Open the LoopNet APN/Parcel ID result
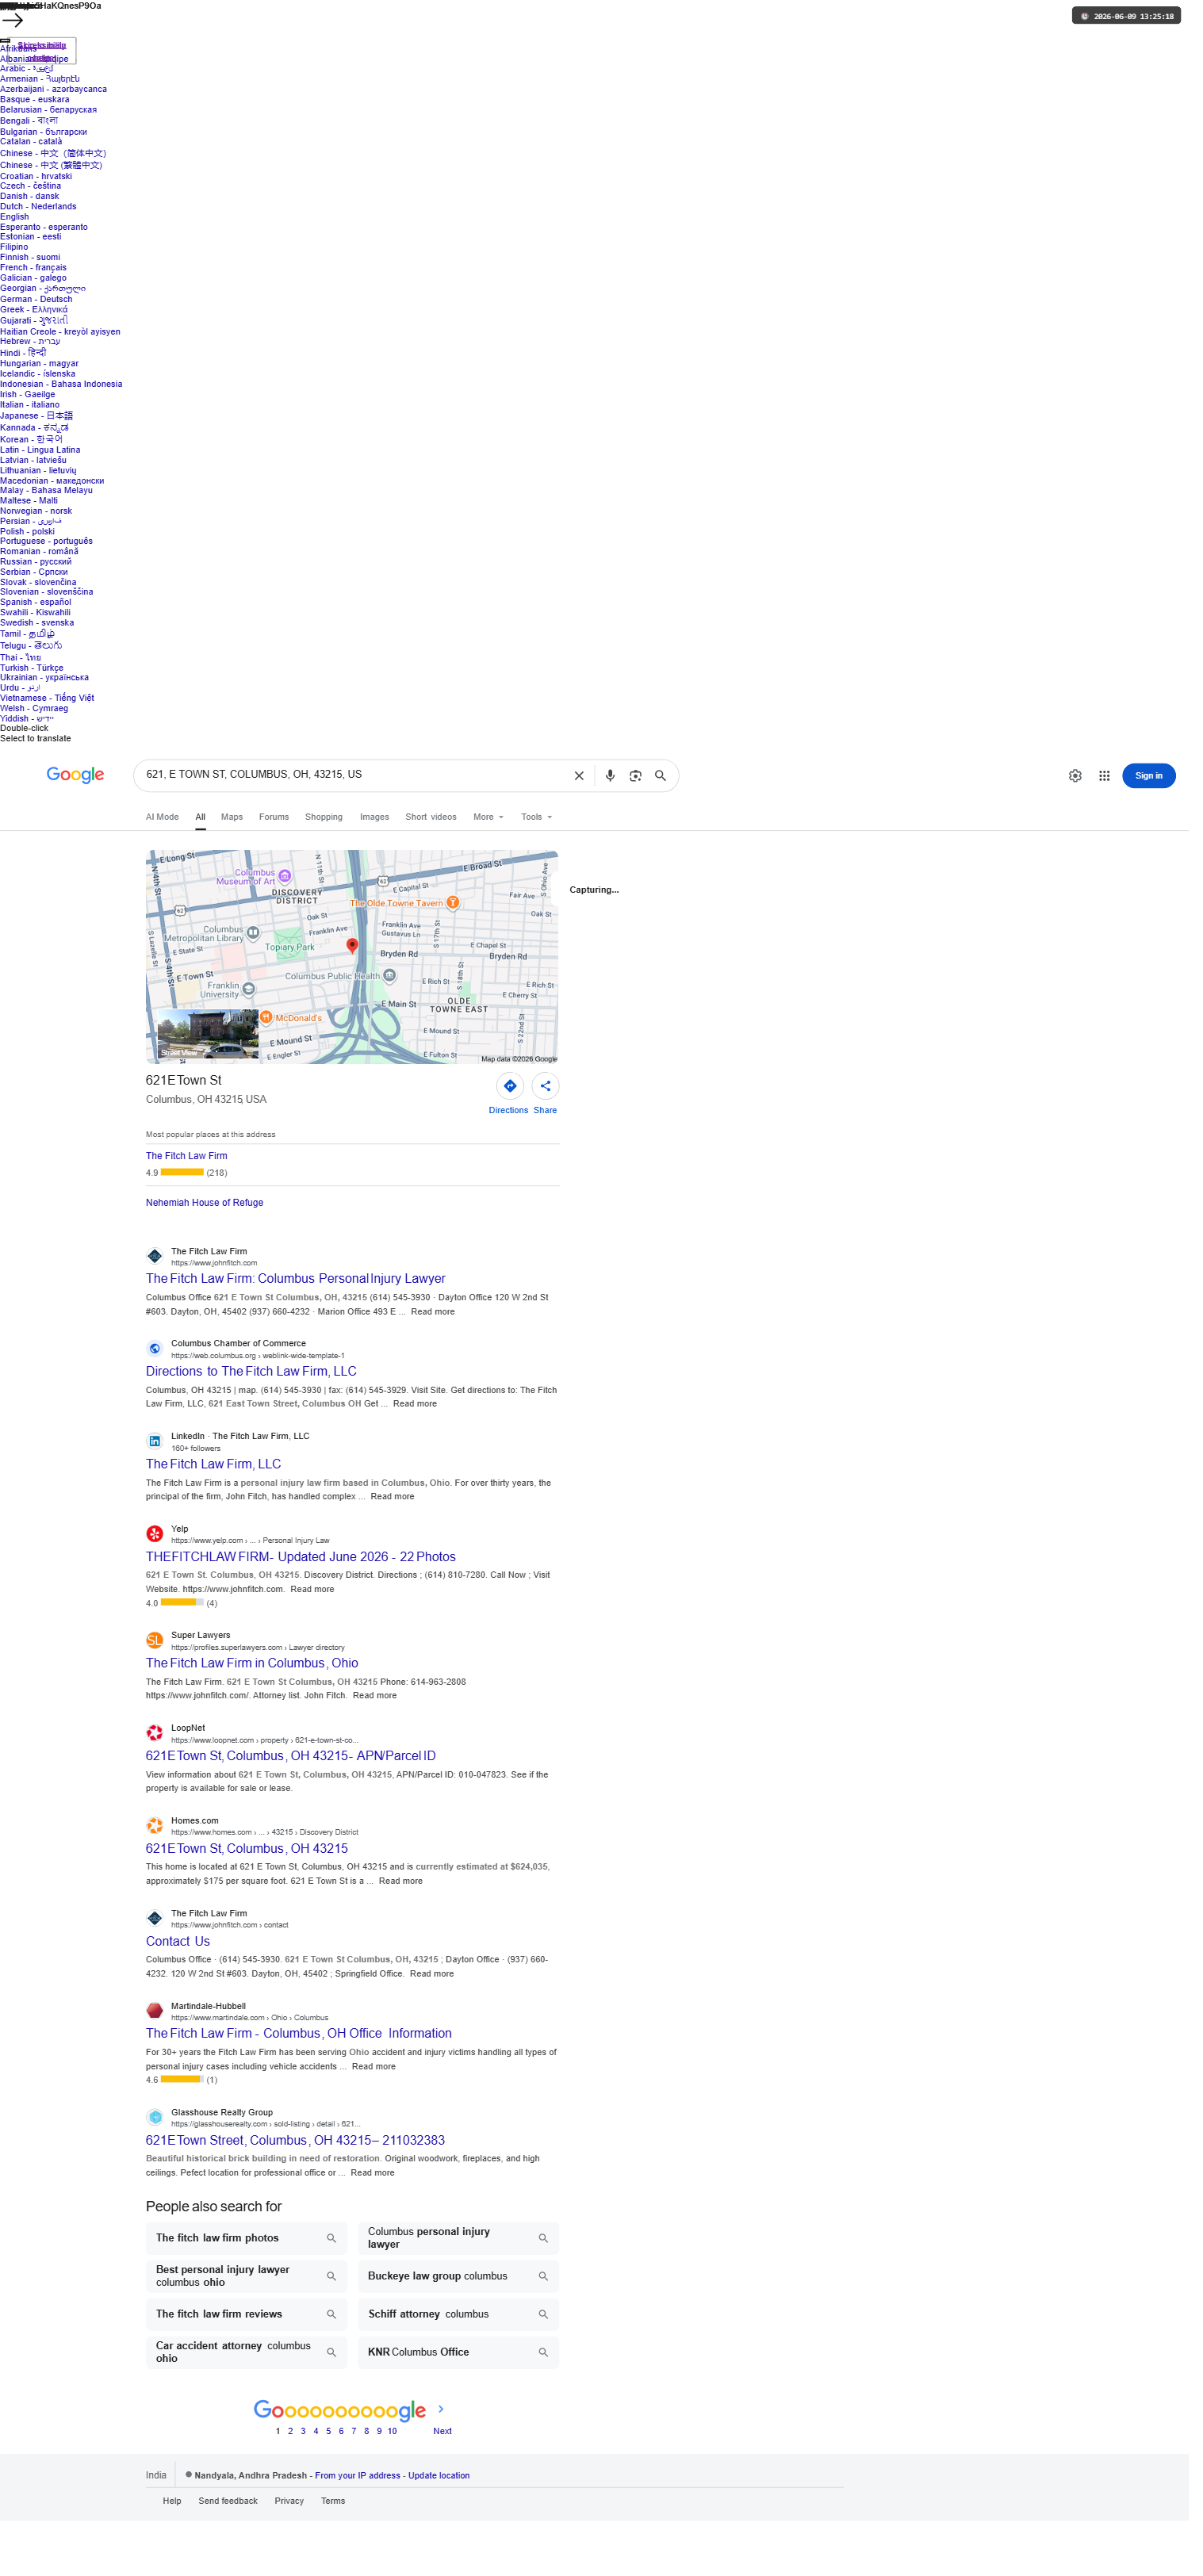This screenshot has width=1203, height=2576. (x=294, y=1776)
